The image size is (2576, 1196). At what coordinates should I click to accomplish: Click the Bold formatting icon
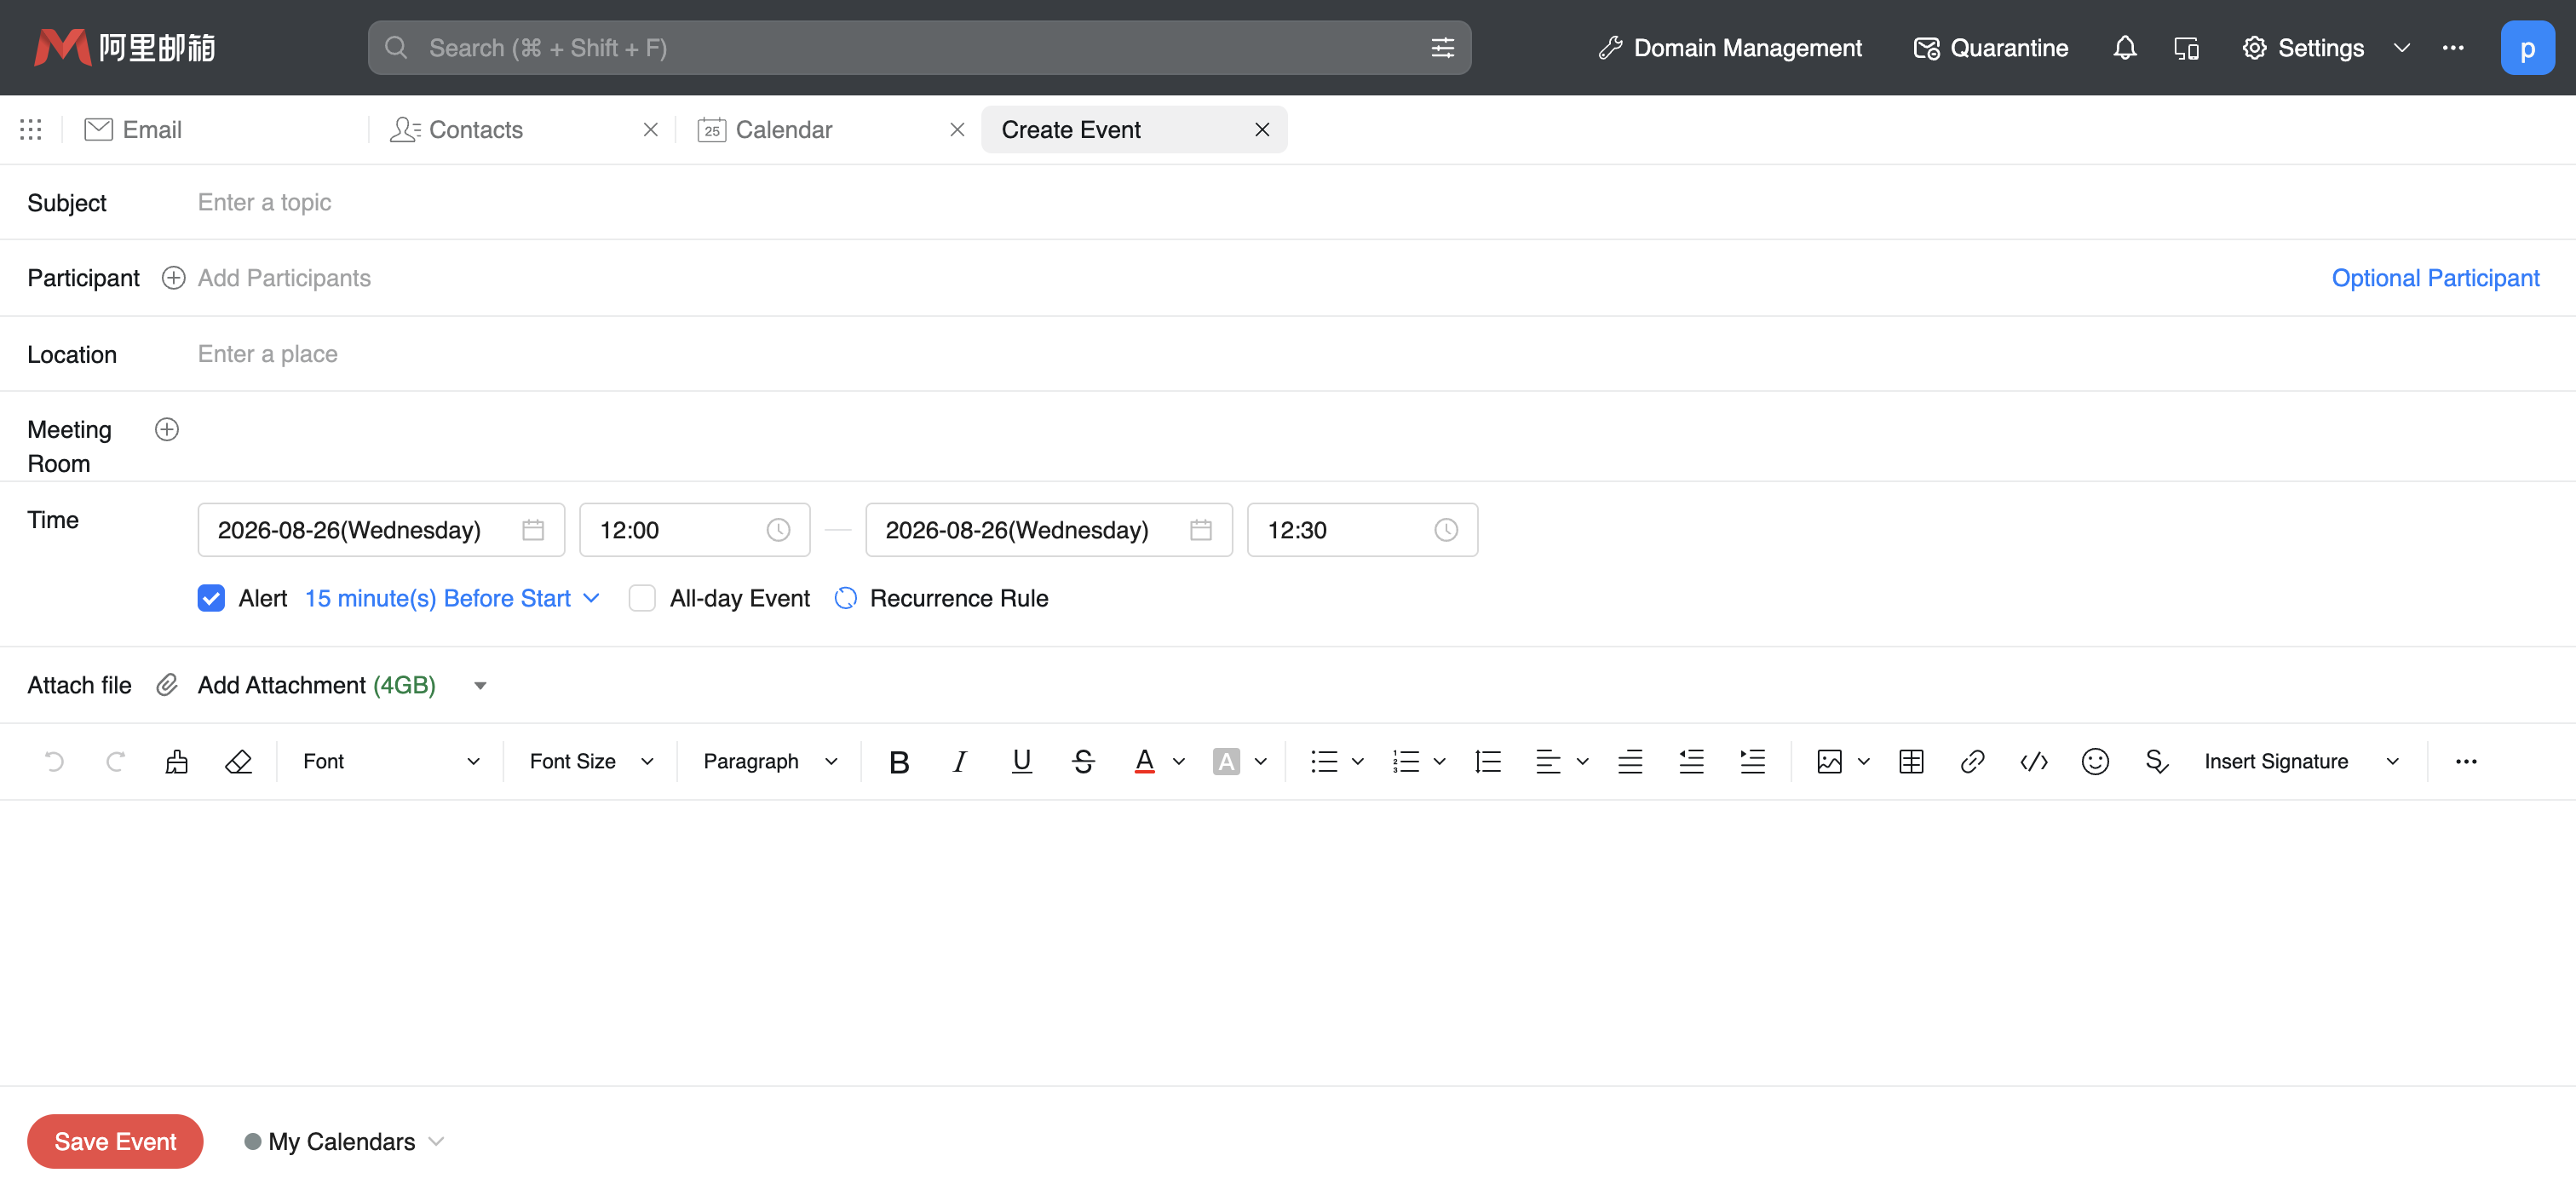coord(899,762)
